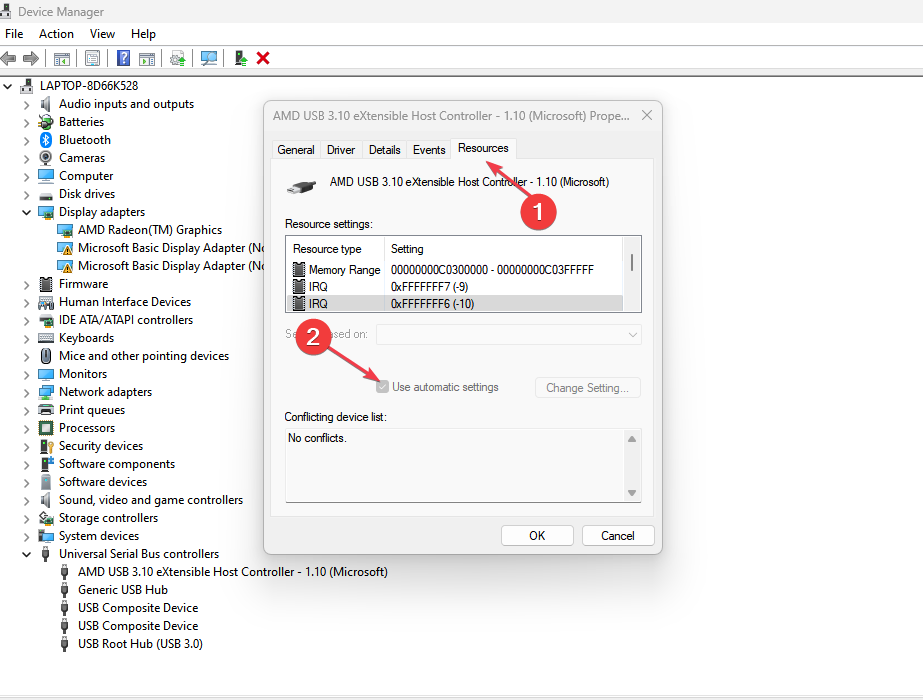Click the Resource type column header
923x700 pixels.
tap(336, 249)
